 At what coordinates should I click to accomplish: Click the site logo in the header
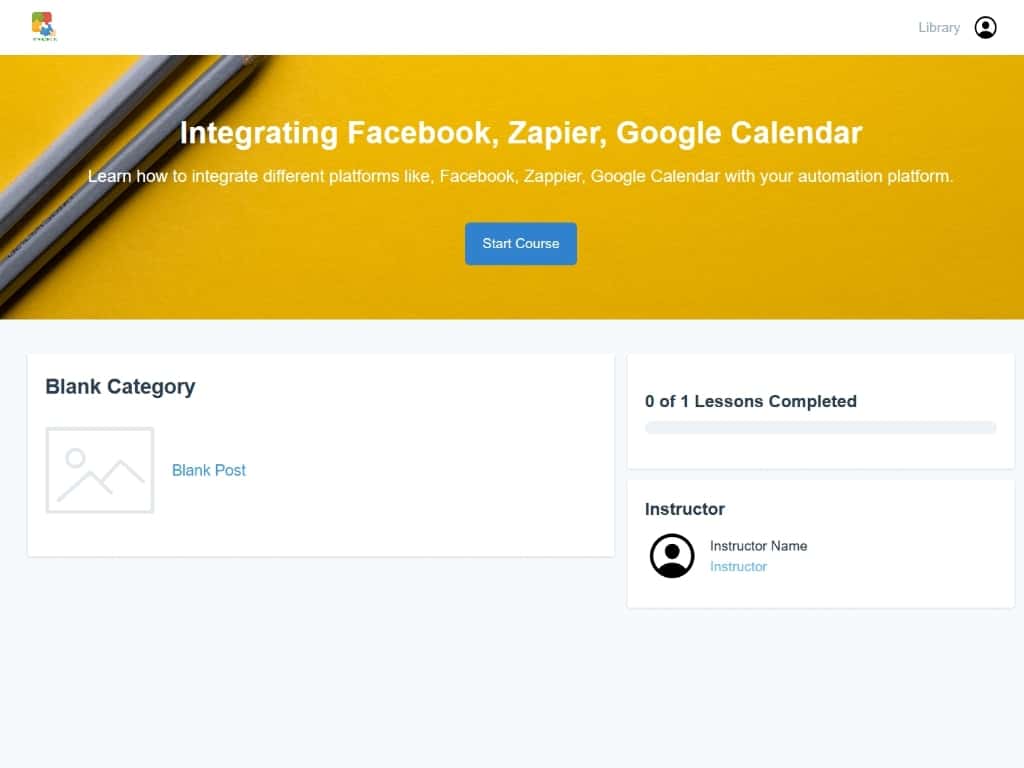(44, 27)
